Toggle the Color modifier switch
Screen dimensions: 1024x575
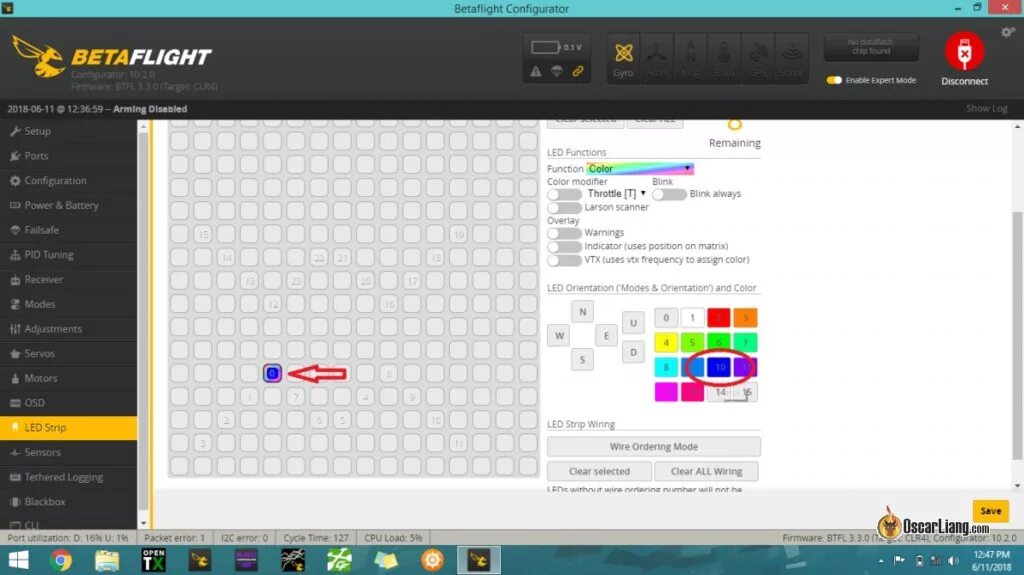564,194
